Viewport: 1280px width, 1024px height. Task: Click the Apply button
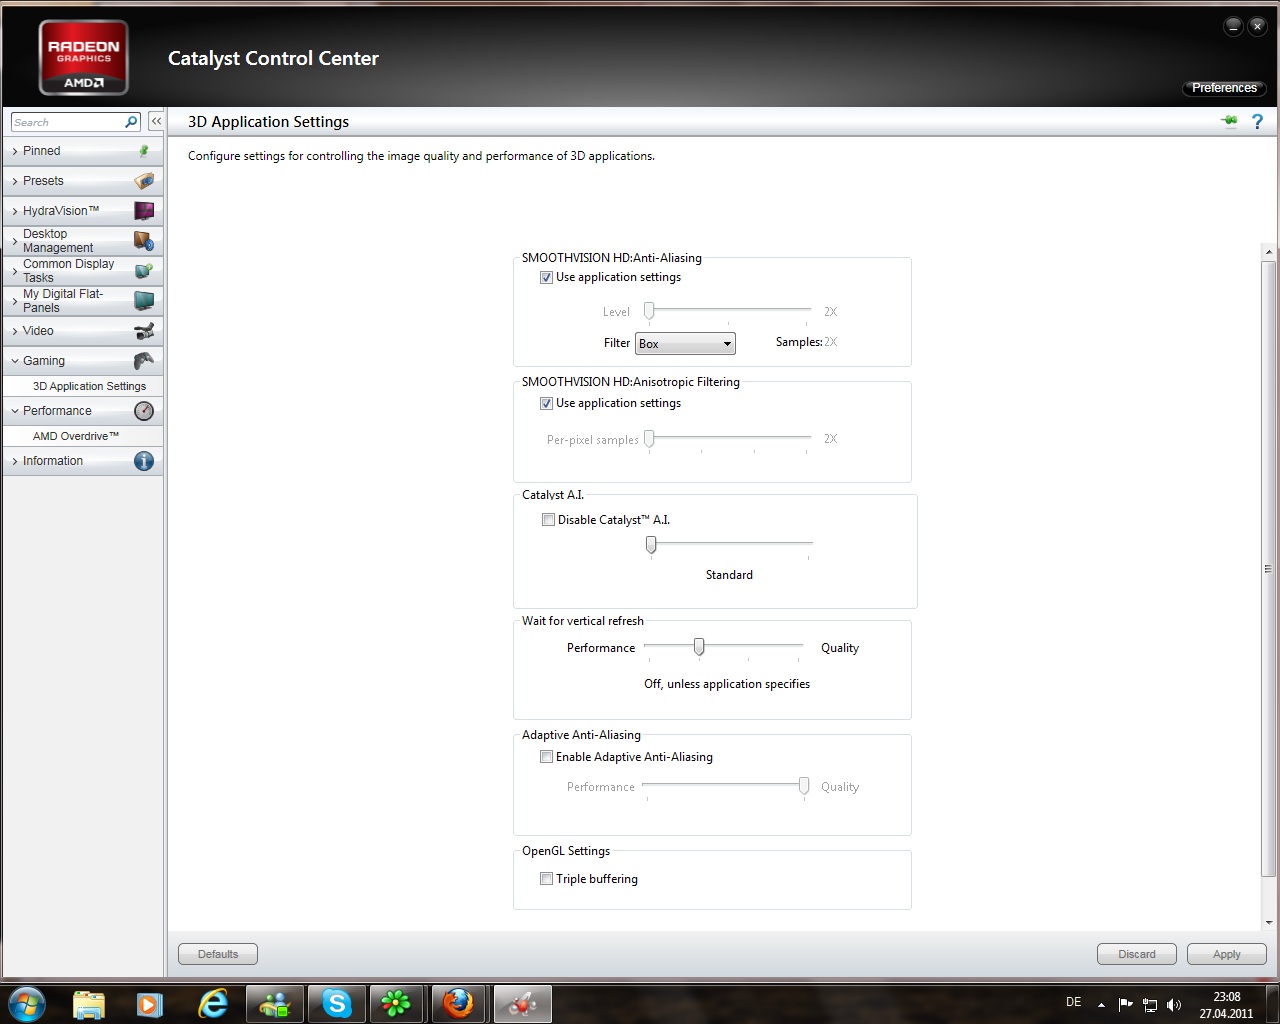[1227, 954]
